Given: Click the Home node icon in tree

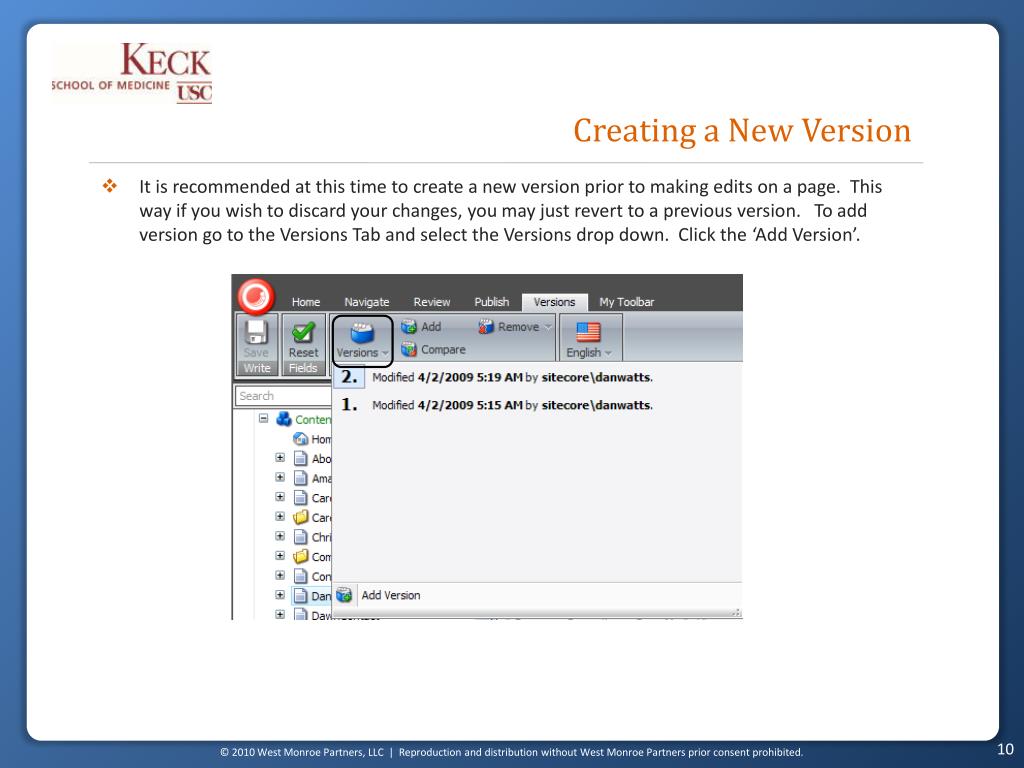Looking at the screenshot, I should 300,439.
